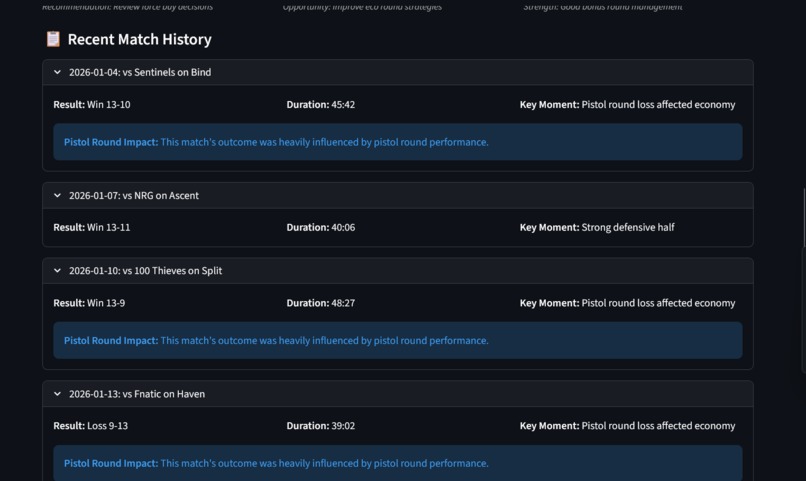Click 'Result: Win 13-9' text

(89, 303)
